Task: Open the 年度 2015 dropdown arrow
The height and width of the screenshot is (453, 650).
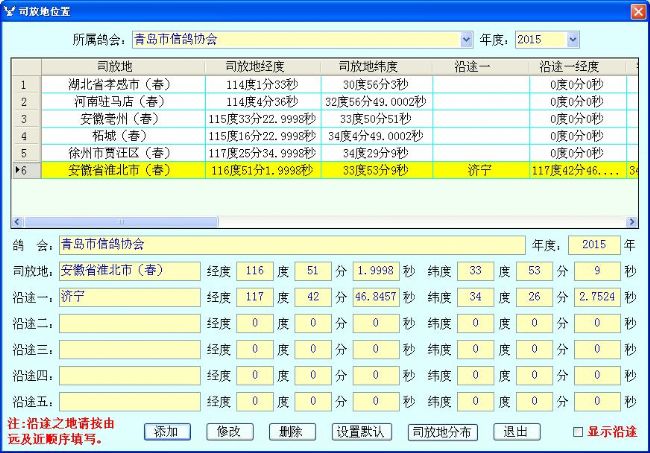Action: point(572,40)
